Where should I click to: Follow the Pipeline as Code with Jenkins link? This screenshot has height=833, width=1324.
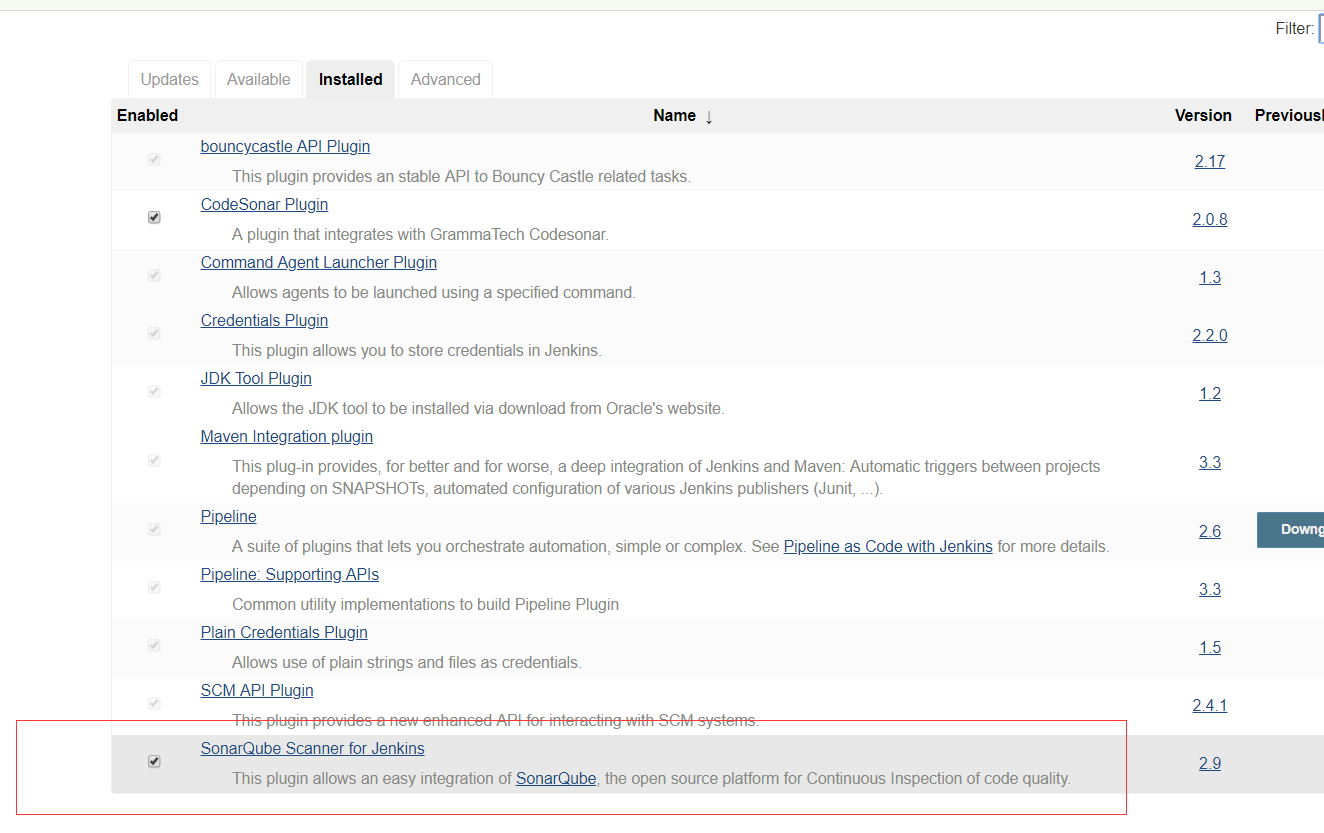click(x=887, y=546)
